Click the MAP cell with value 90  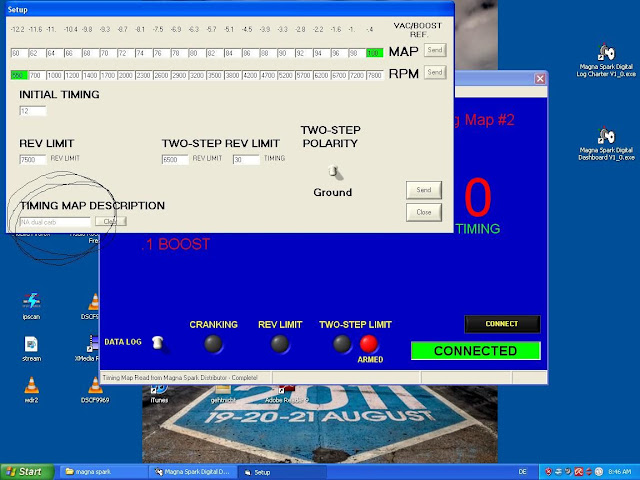tap(286, 53)
